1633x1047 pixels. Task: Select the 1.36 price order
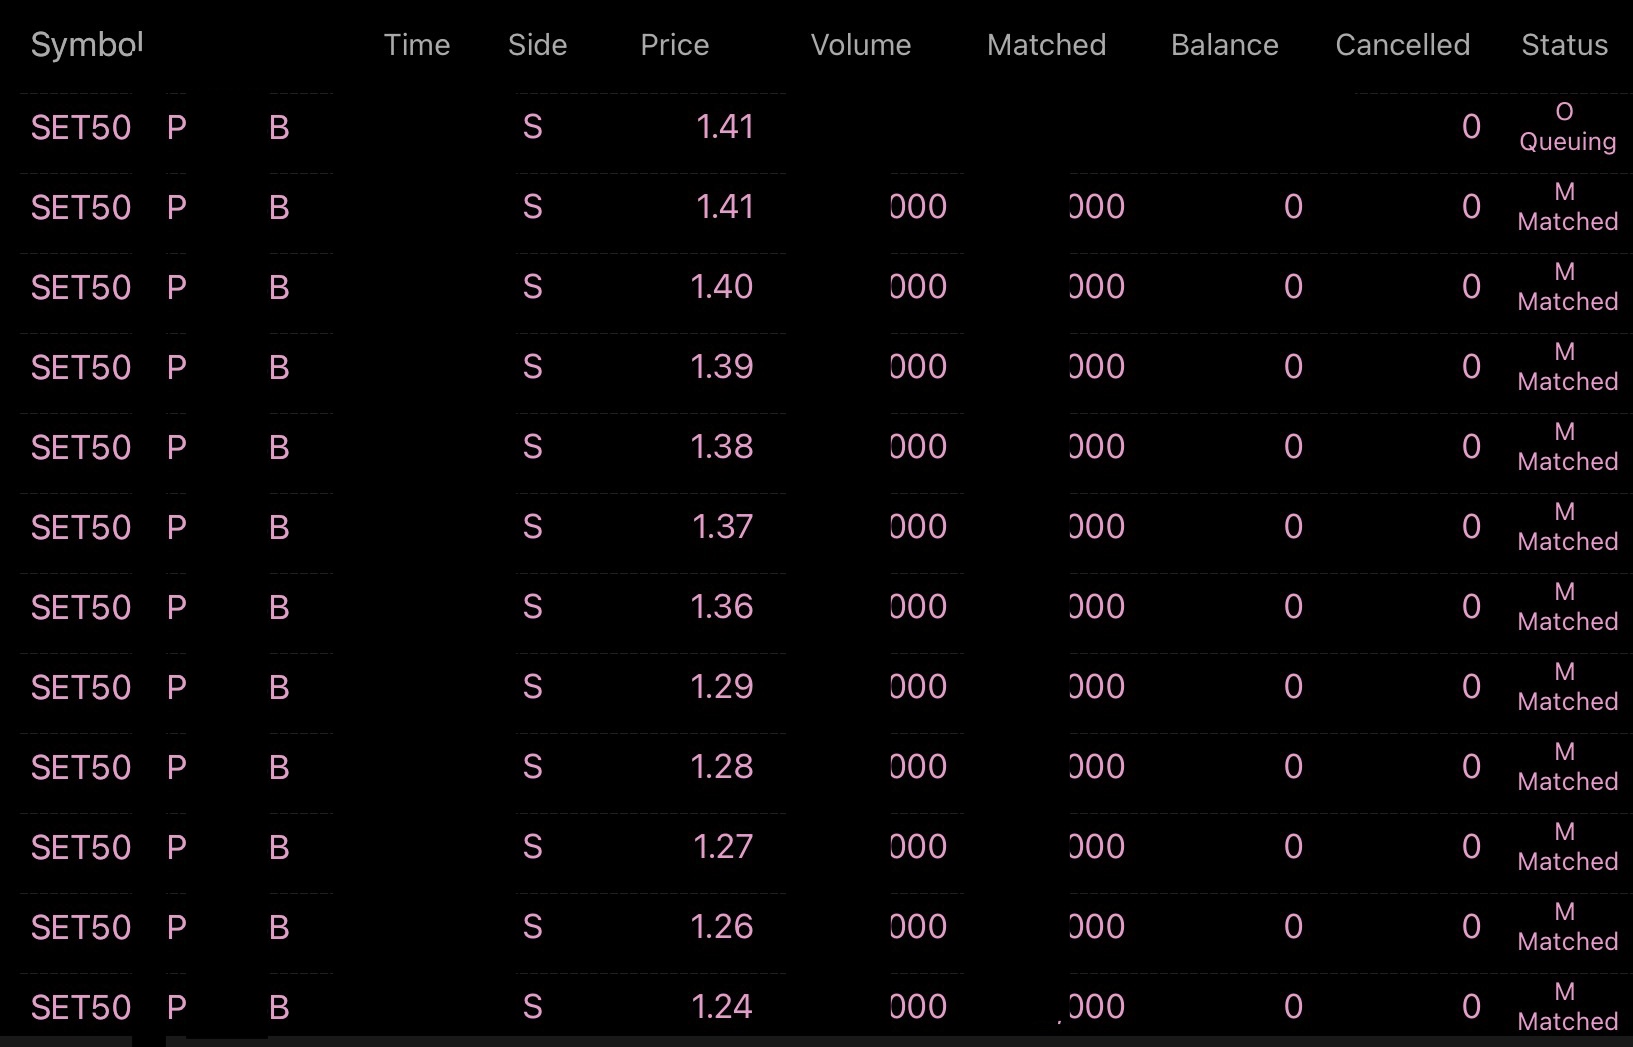point(721,608)
